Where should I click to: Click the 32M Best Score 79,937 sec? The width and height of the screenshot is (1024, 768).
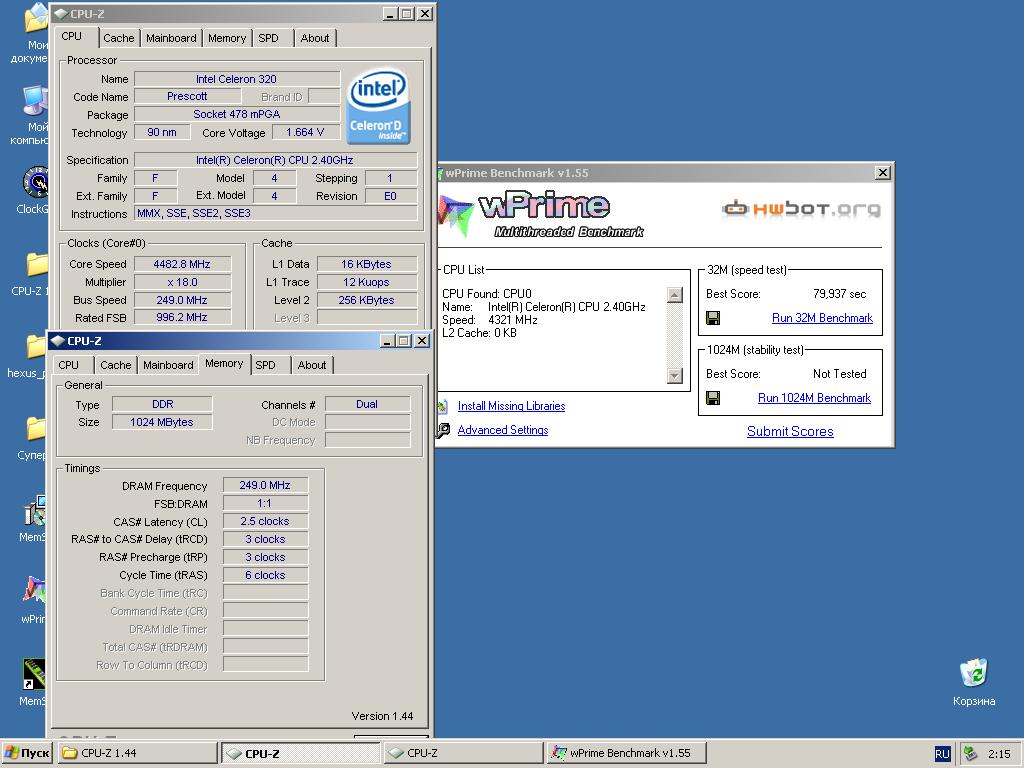[840, 294]
